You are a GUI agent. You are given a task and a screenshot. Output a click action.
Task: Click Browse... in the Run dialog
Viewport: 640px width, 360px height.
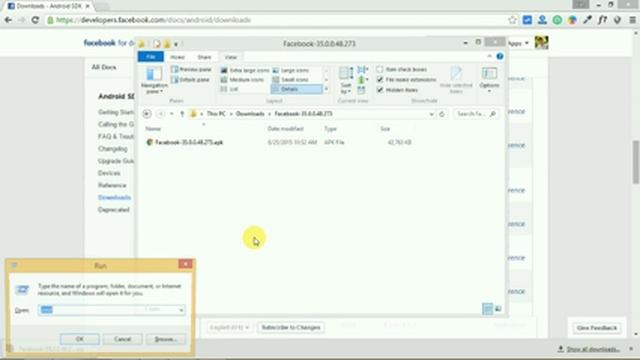[x=165, y=339]
